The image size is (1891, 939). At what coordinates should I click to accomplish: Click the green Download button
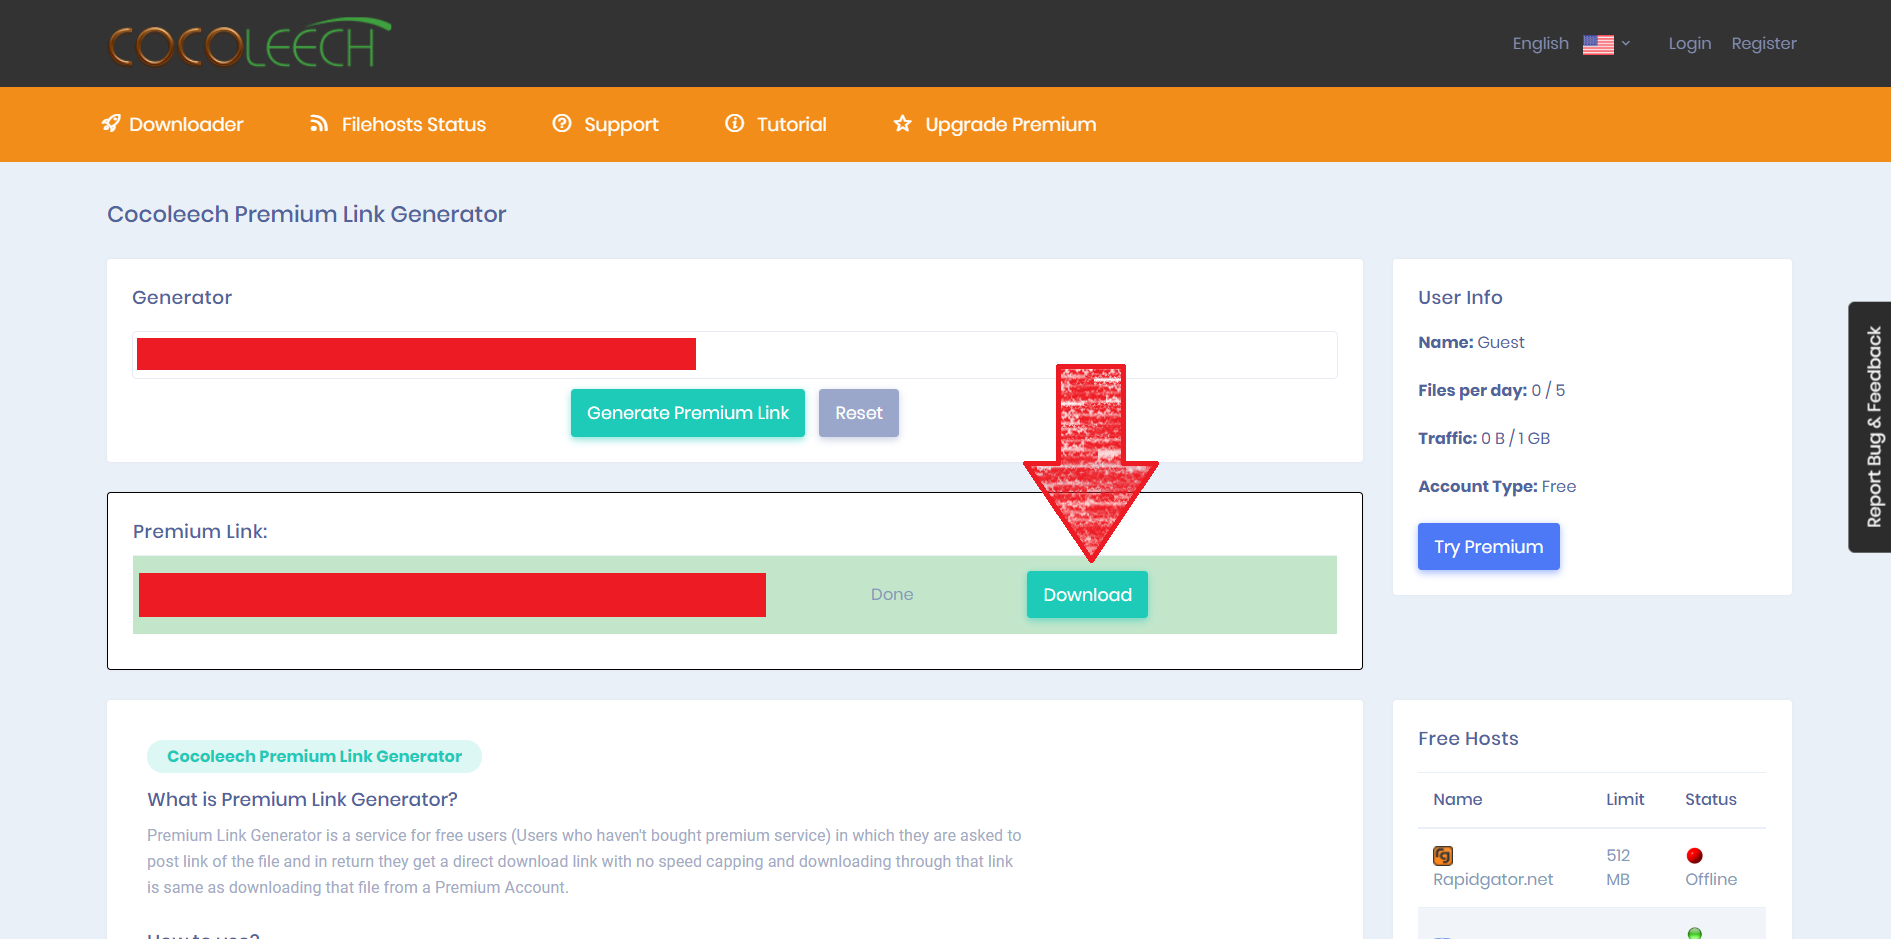(1087, 595)
